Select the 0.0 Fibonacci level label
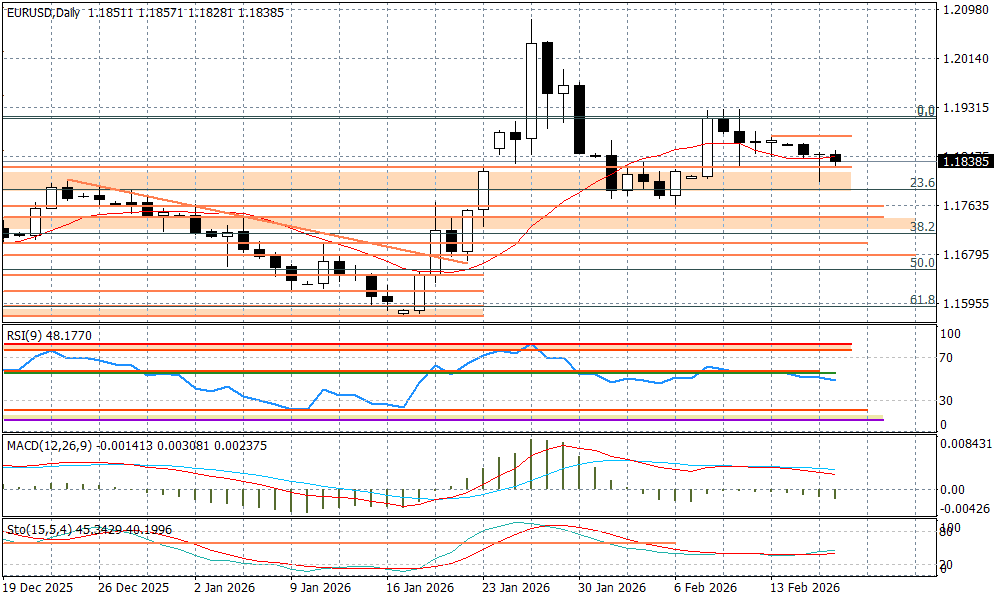Screen dimensions: 1000x600 tap(925, 110)
